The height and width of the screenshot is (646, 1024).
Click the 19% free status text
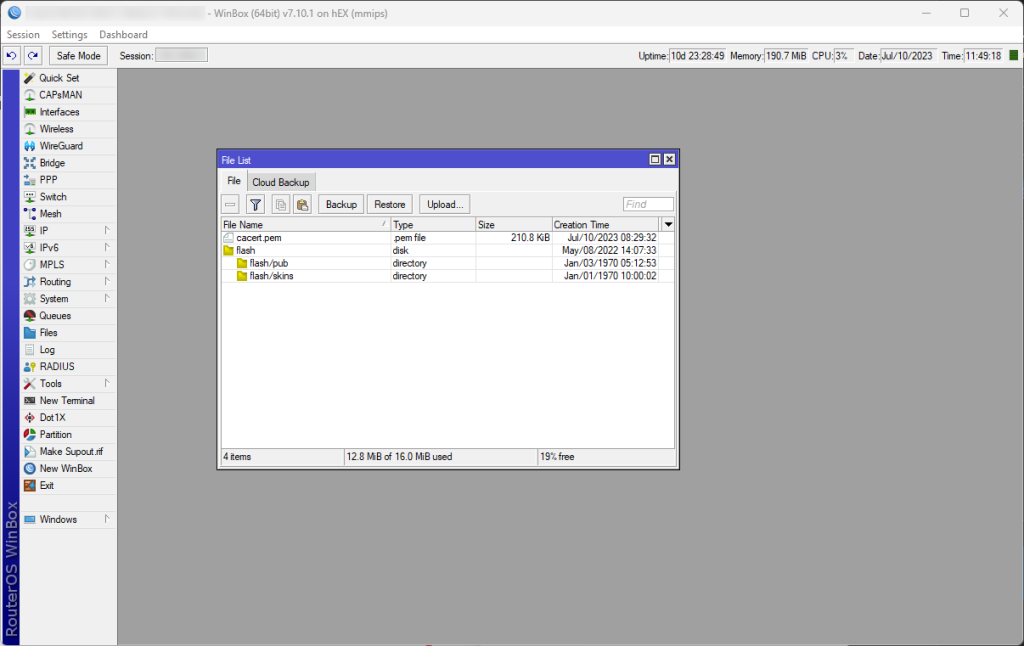[x=557, y=457]
